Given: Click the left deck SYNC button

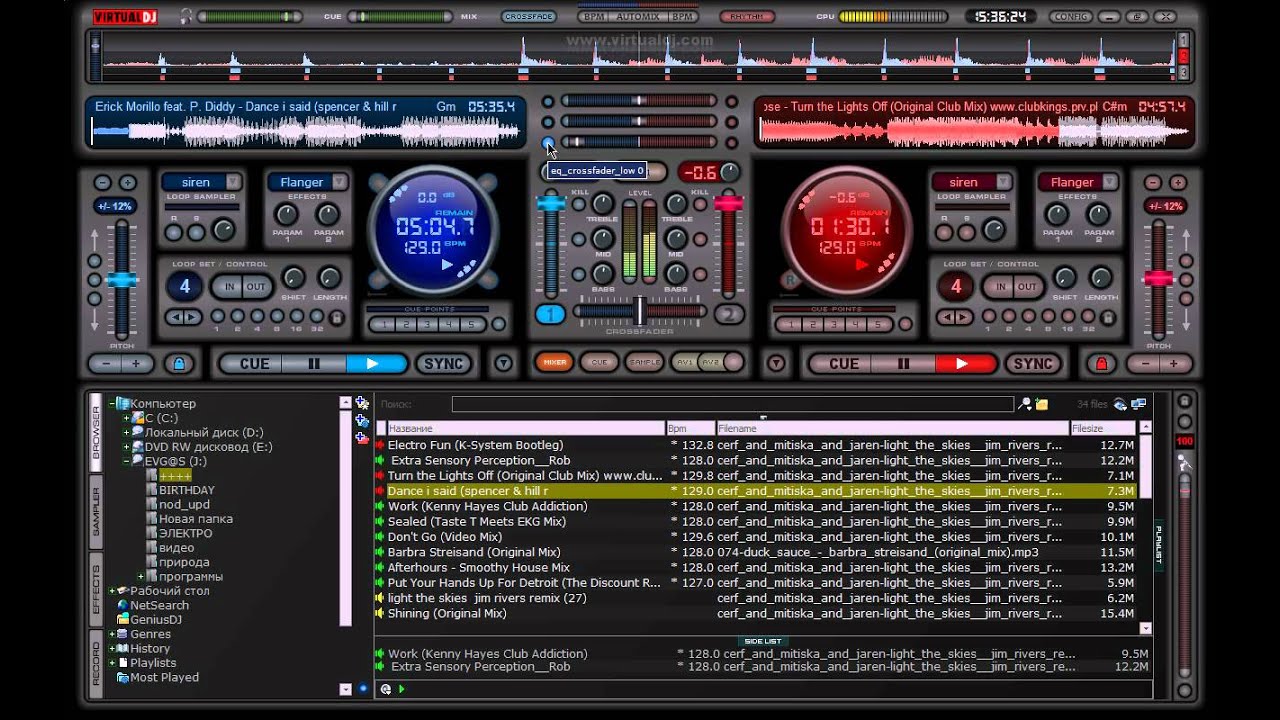Looking at the screenshot, I should [444, 364].
